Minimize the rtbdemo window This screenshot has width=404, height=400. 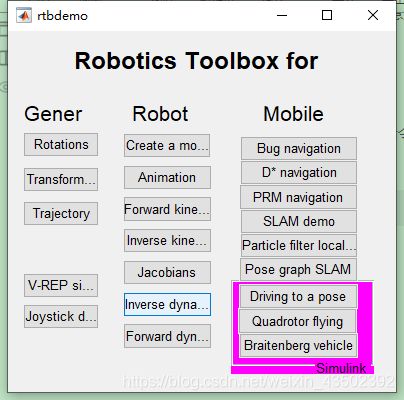[x=282, y=15]
